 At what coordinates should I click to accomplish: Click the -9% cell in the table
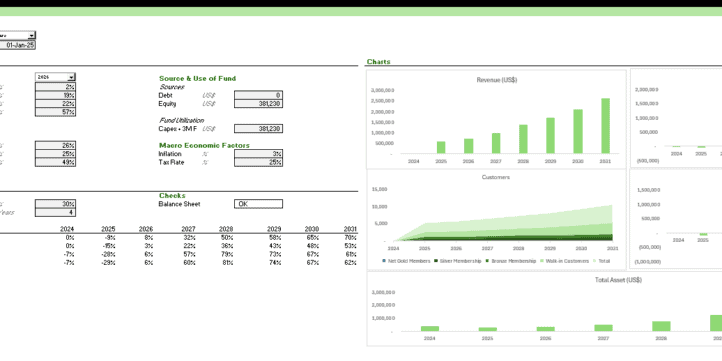pos(110,238)
